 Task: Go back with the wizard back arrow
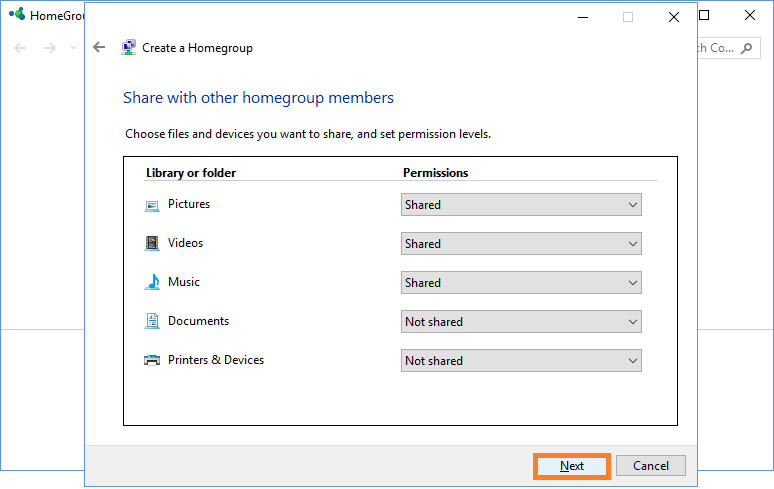(x=99, y=47)
